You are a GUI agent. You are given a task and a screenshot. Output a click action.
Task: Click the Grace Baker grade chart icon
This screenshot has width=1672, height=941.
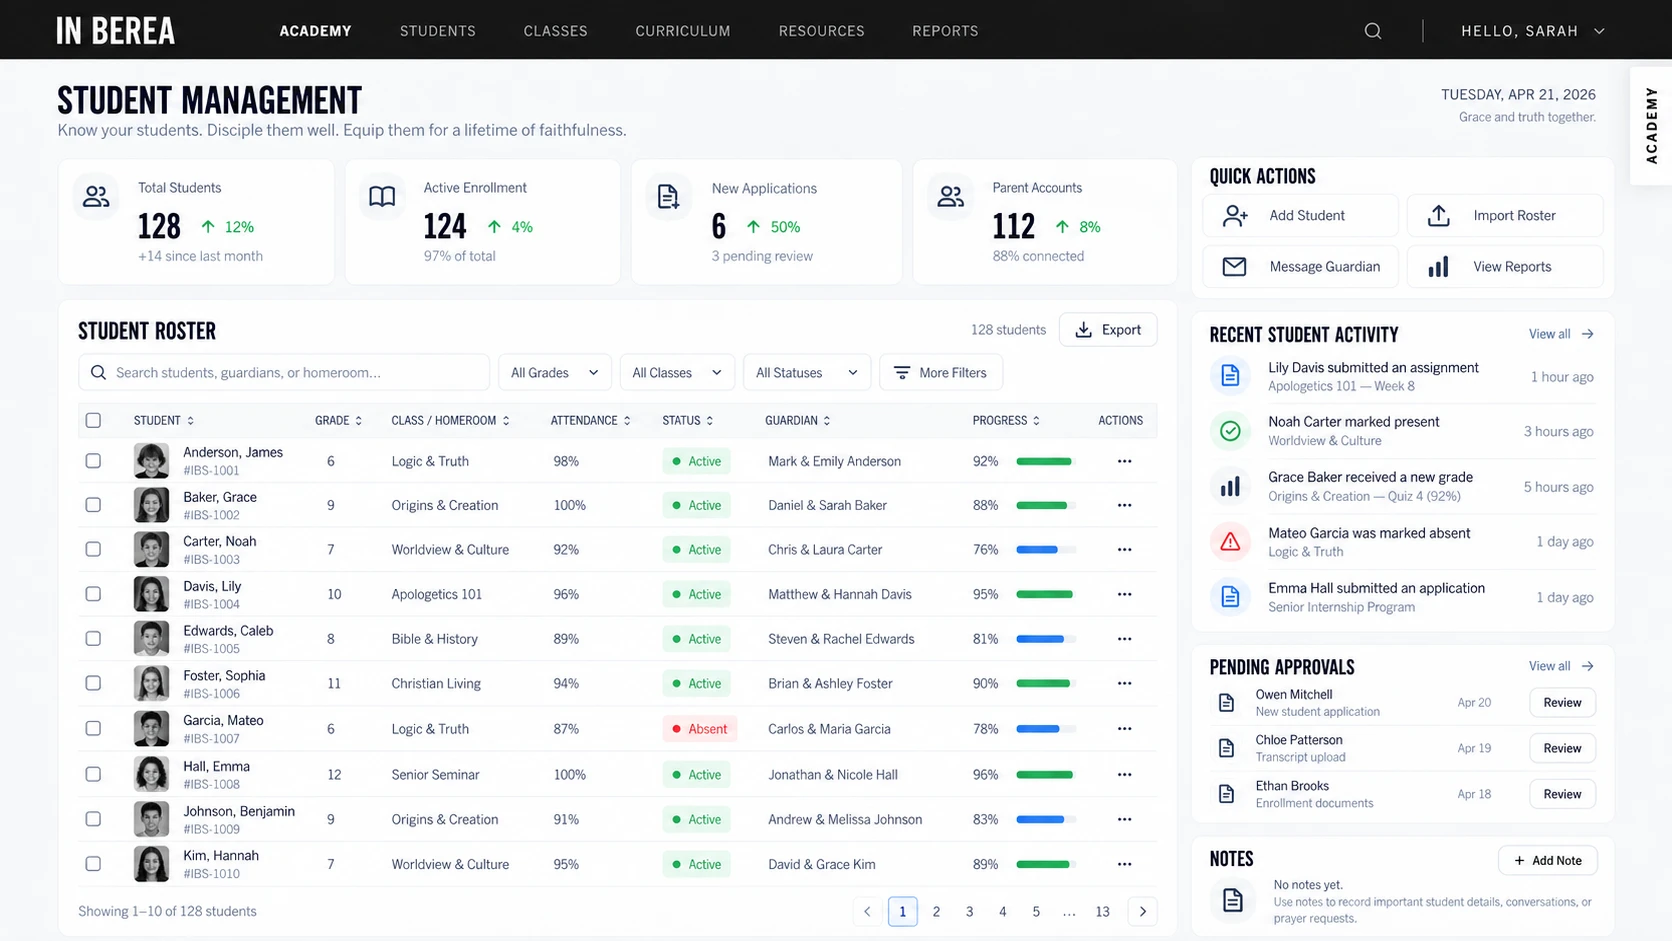coord(1230,487)
